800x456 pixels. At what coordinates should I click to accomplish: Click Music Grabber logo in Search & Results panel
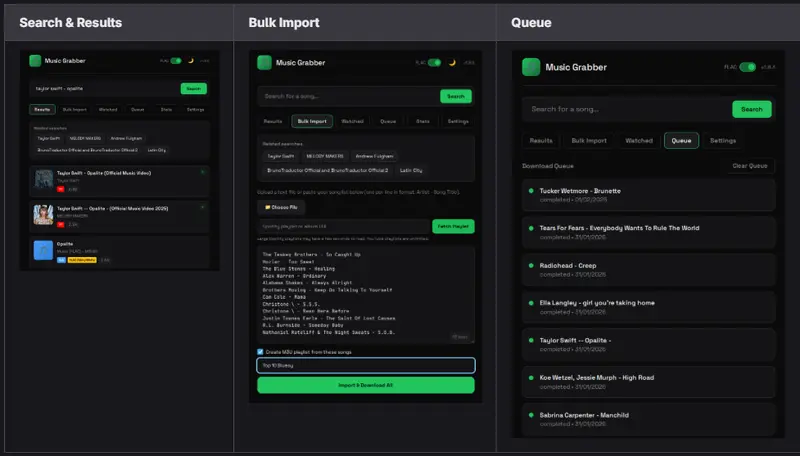point(35,61)
